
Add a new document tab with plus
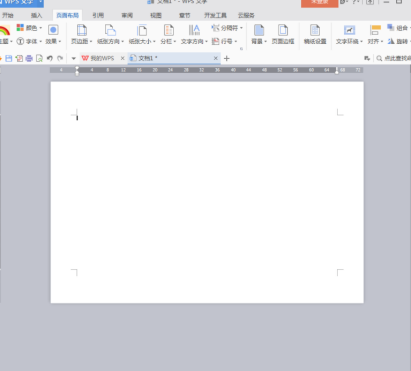[227, 58]
